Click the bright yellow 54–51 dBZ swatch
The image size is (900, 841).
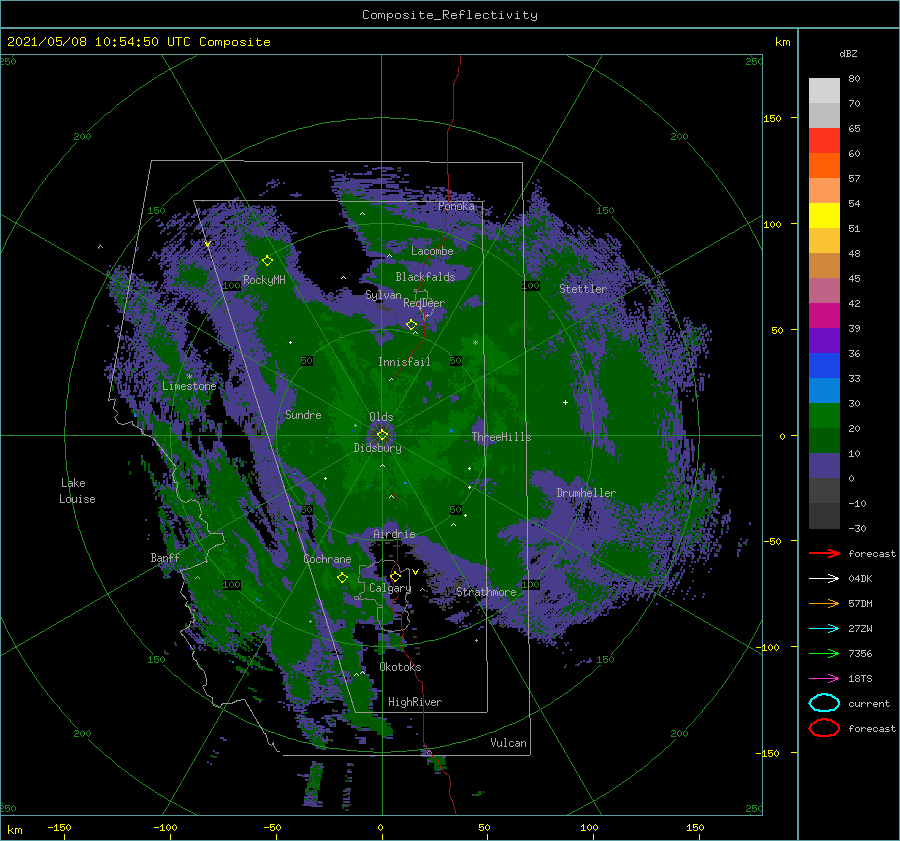pyautogui.click(x=824, y=216)
